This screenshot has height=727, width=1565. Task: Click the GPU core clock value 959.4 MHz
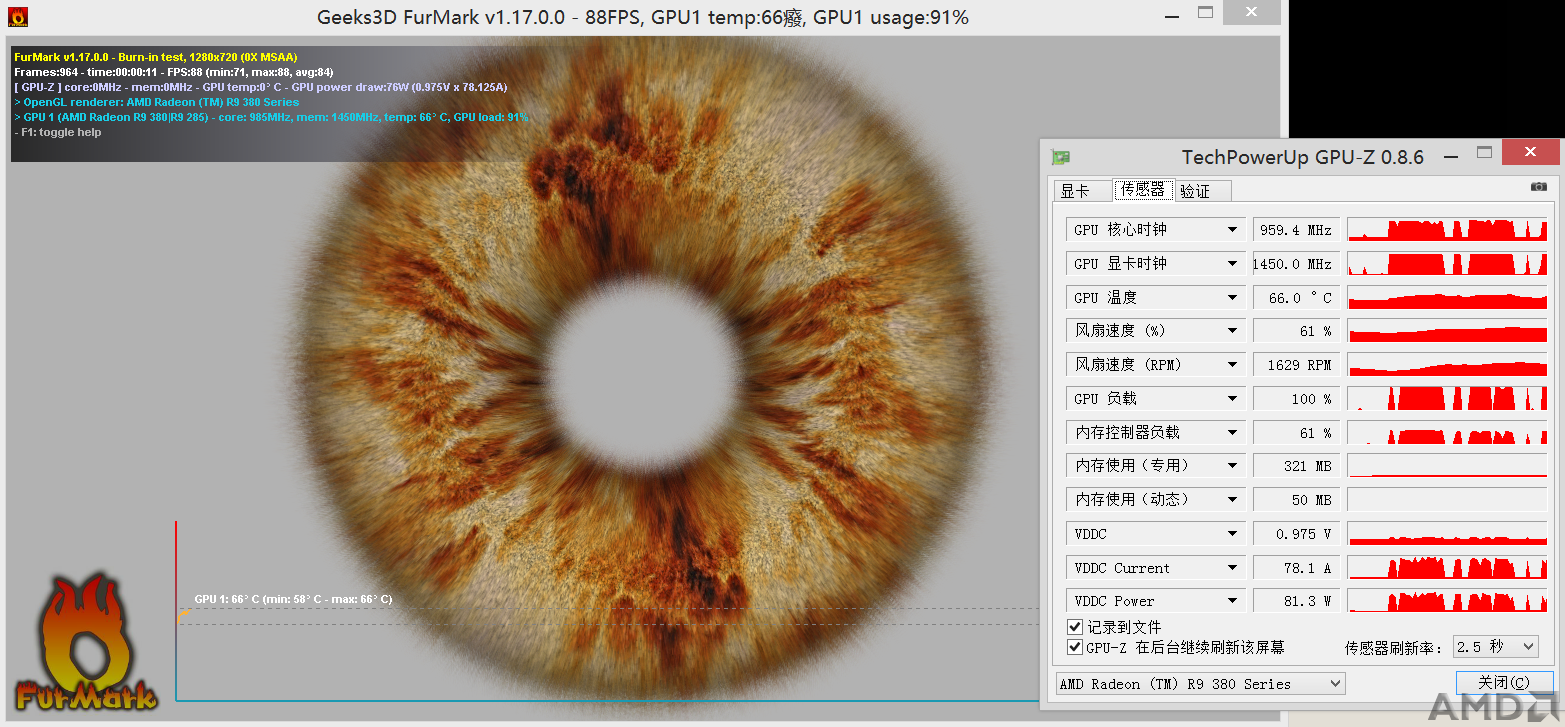coord(1294,230)
